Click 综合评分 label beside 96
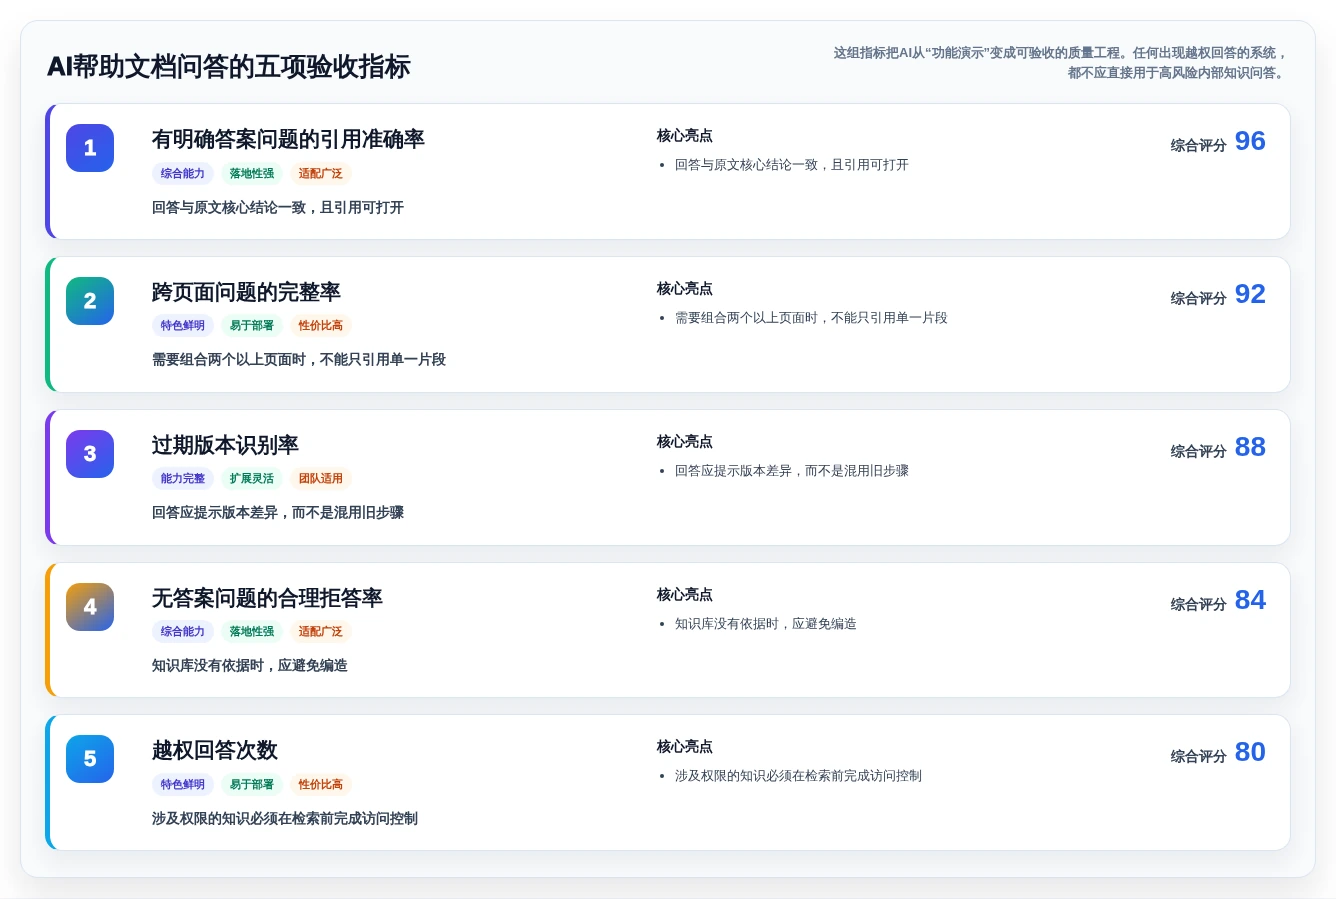Viewport: 1336px width, 899px height. (x=1198, y=146)
